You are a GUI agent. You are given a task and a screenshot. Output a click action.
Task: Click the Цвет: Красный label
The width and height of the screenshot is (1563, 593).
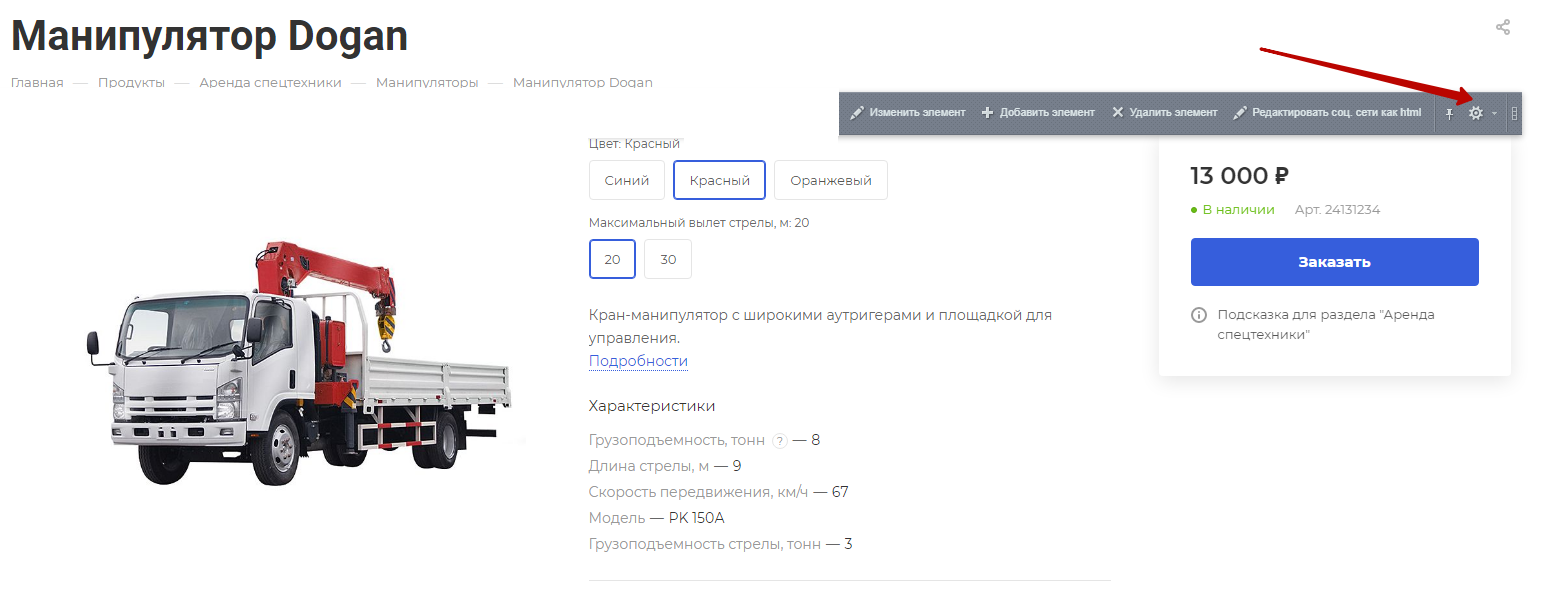tap(634, 144)
